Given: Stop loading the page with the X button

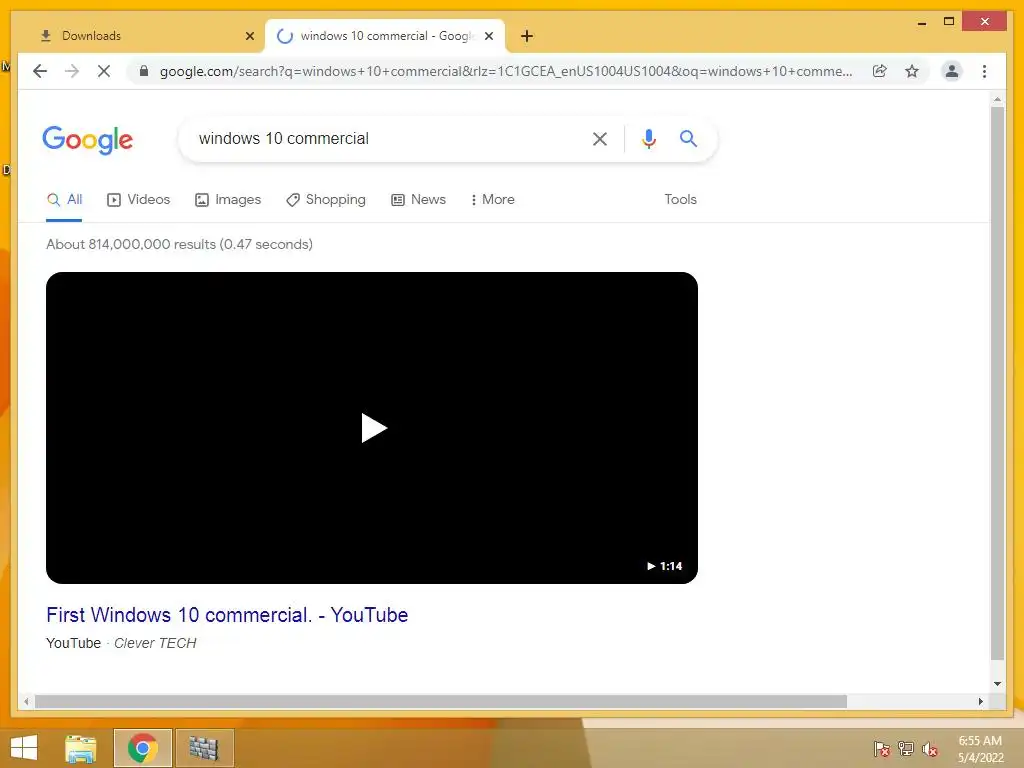Looking at the screenshot, I should point(104,71).
